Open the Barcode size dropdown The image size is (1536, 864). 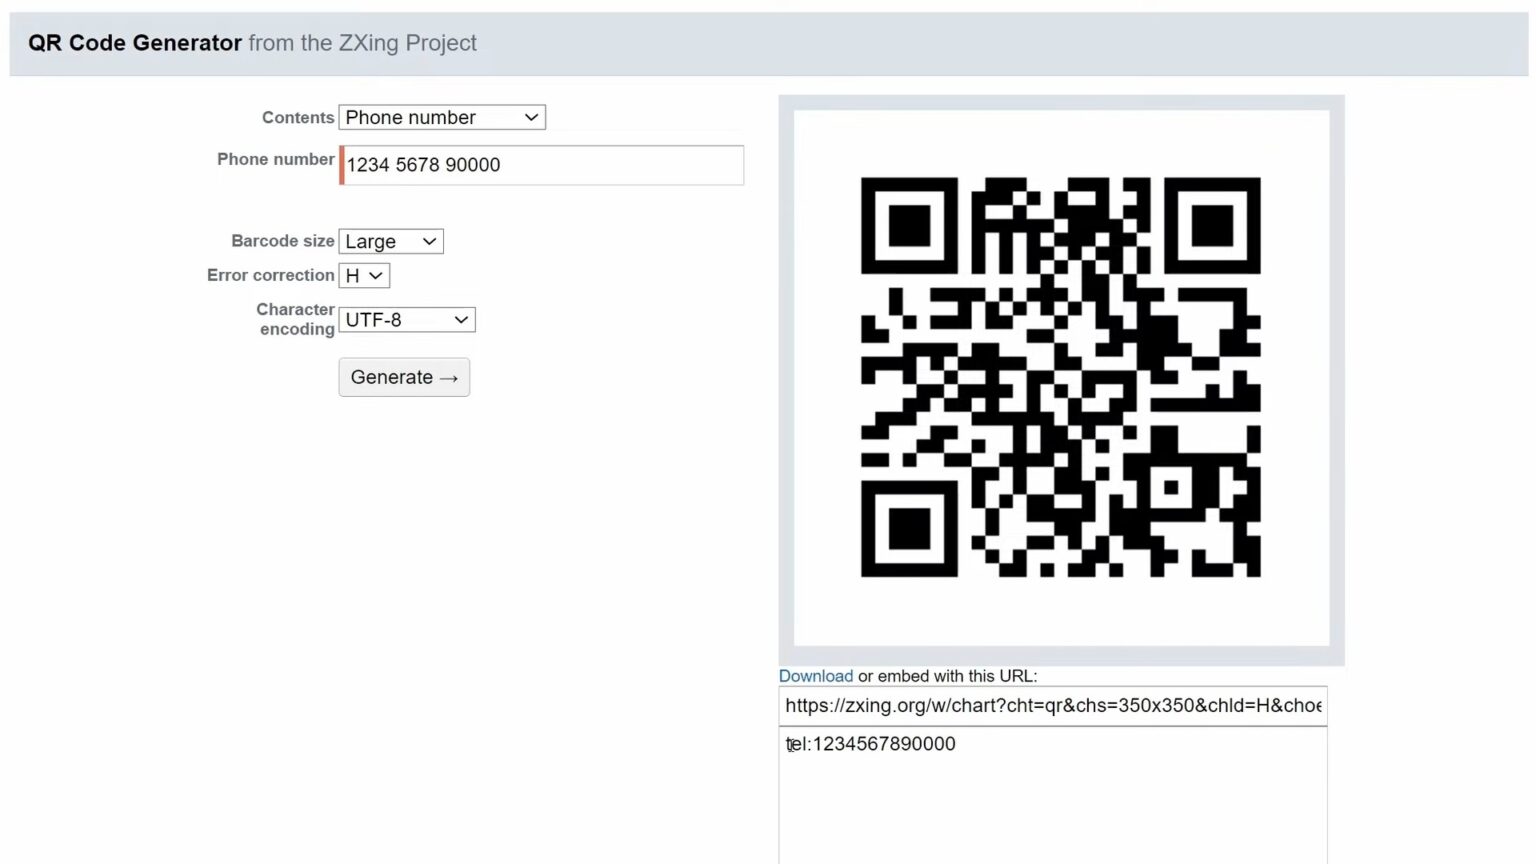point(390,241)
